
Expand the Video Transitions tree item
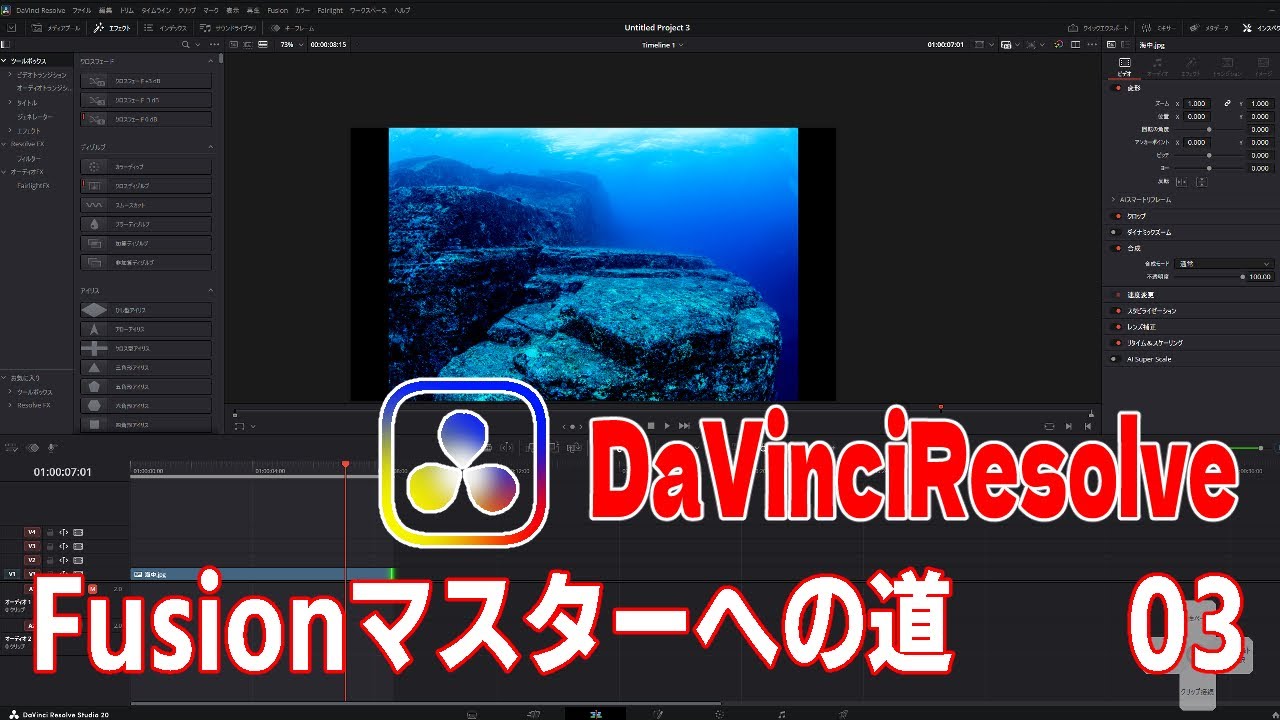point(10,75)
